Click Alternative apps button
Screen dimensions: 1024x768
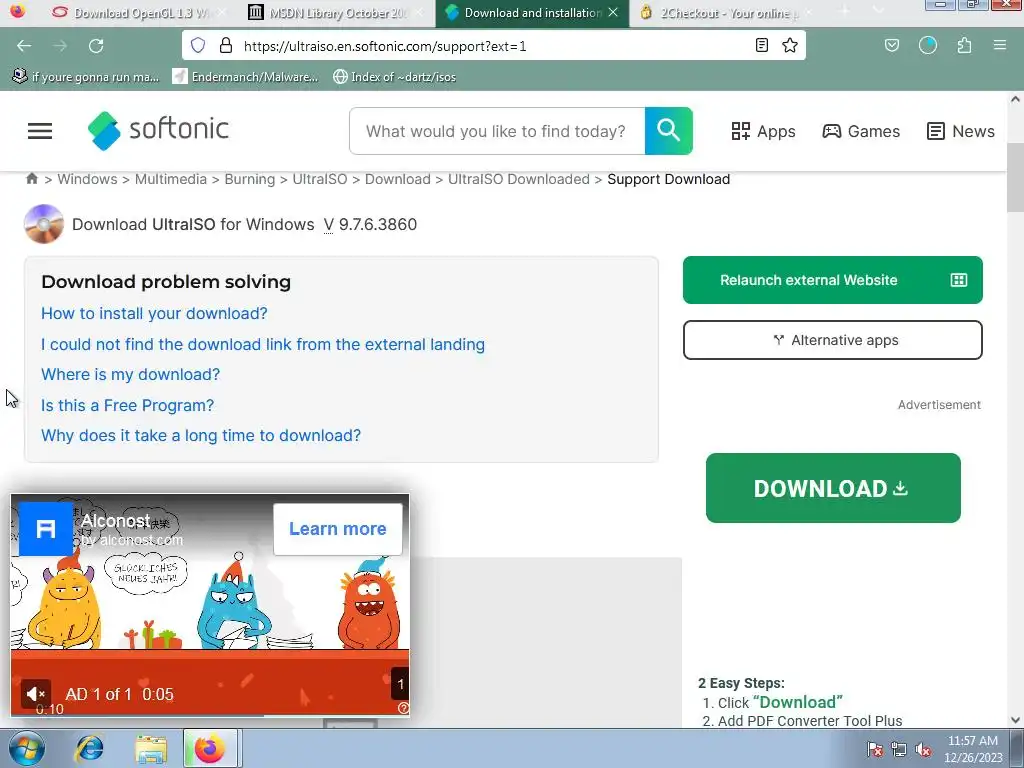[x=833, y=340]
